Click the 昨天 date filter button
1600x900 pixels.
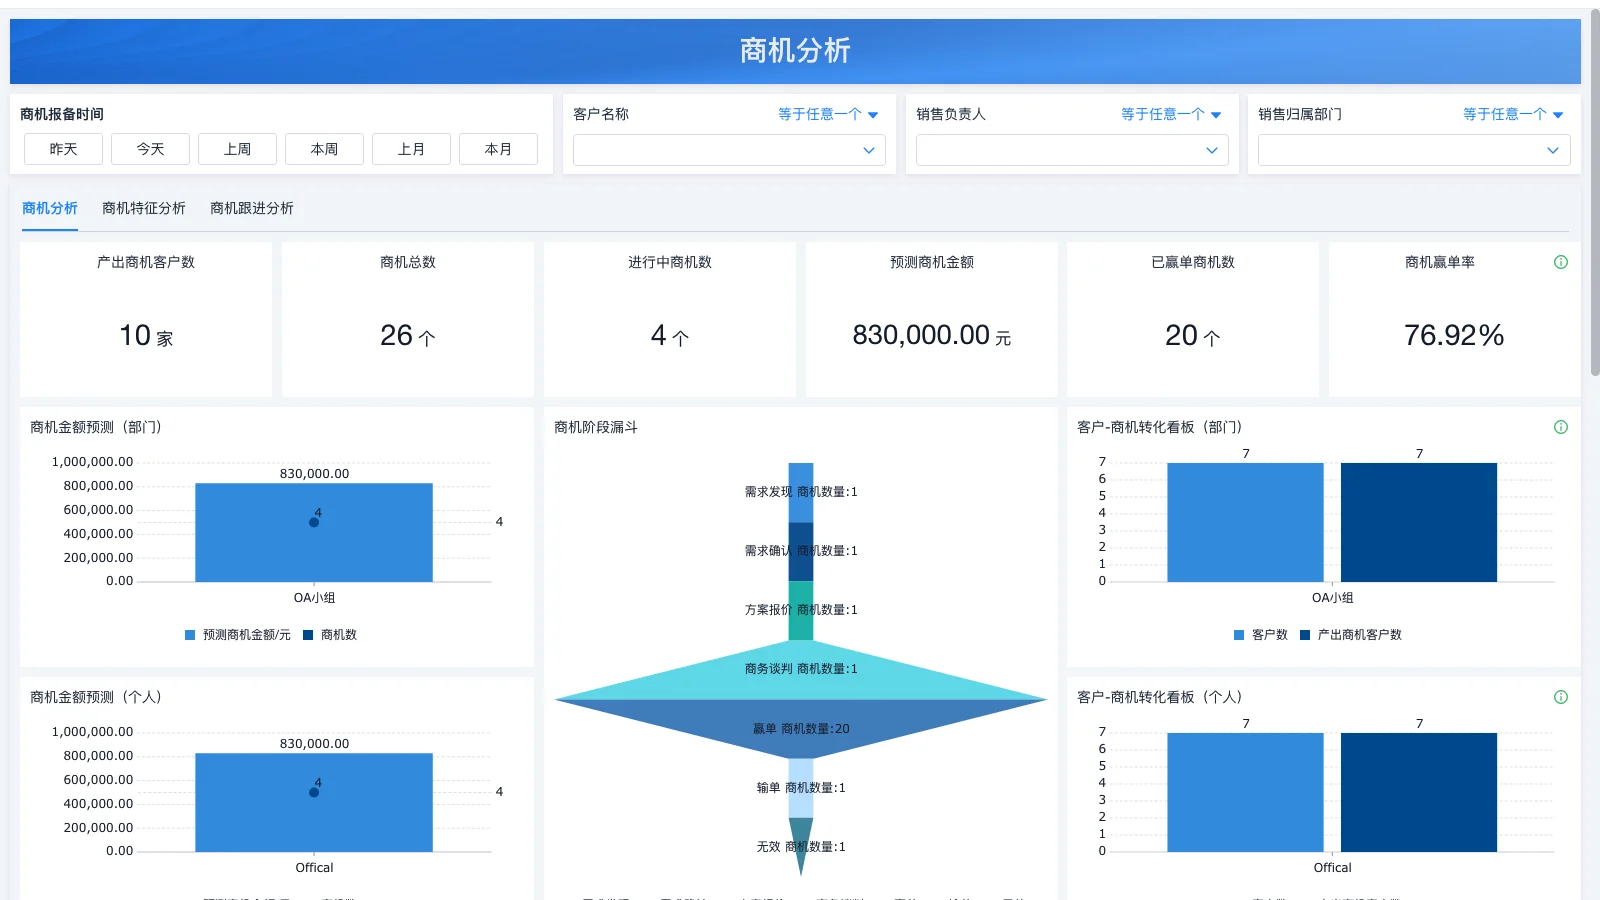pyautogui.click(x=62, y=148)
